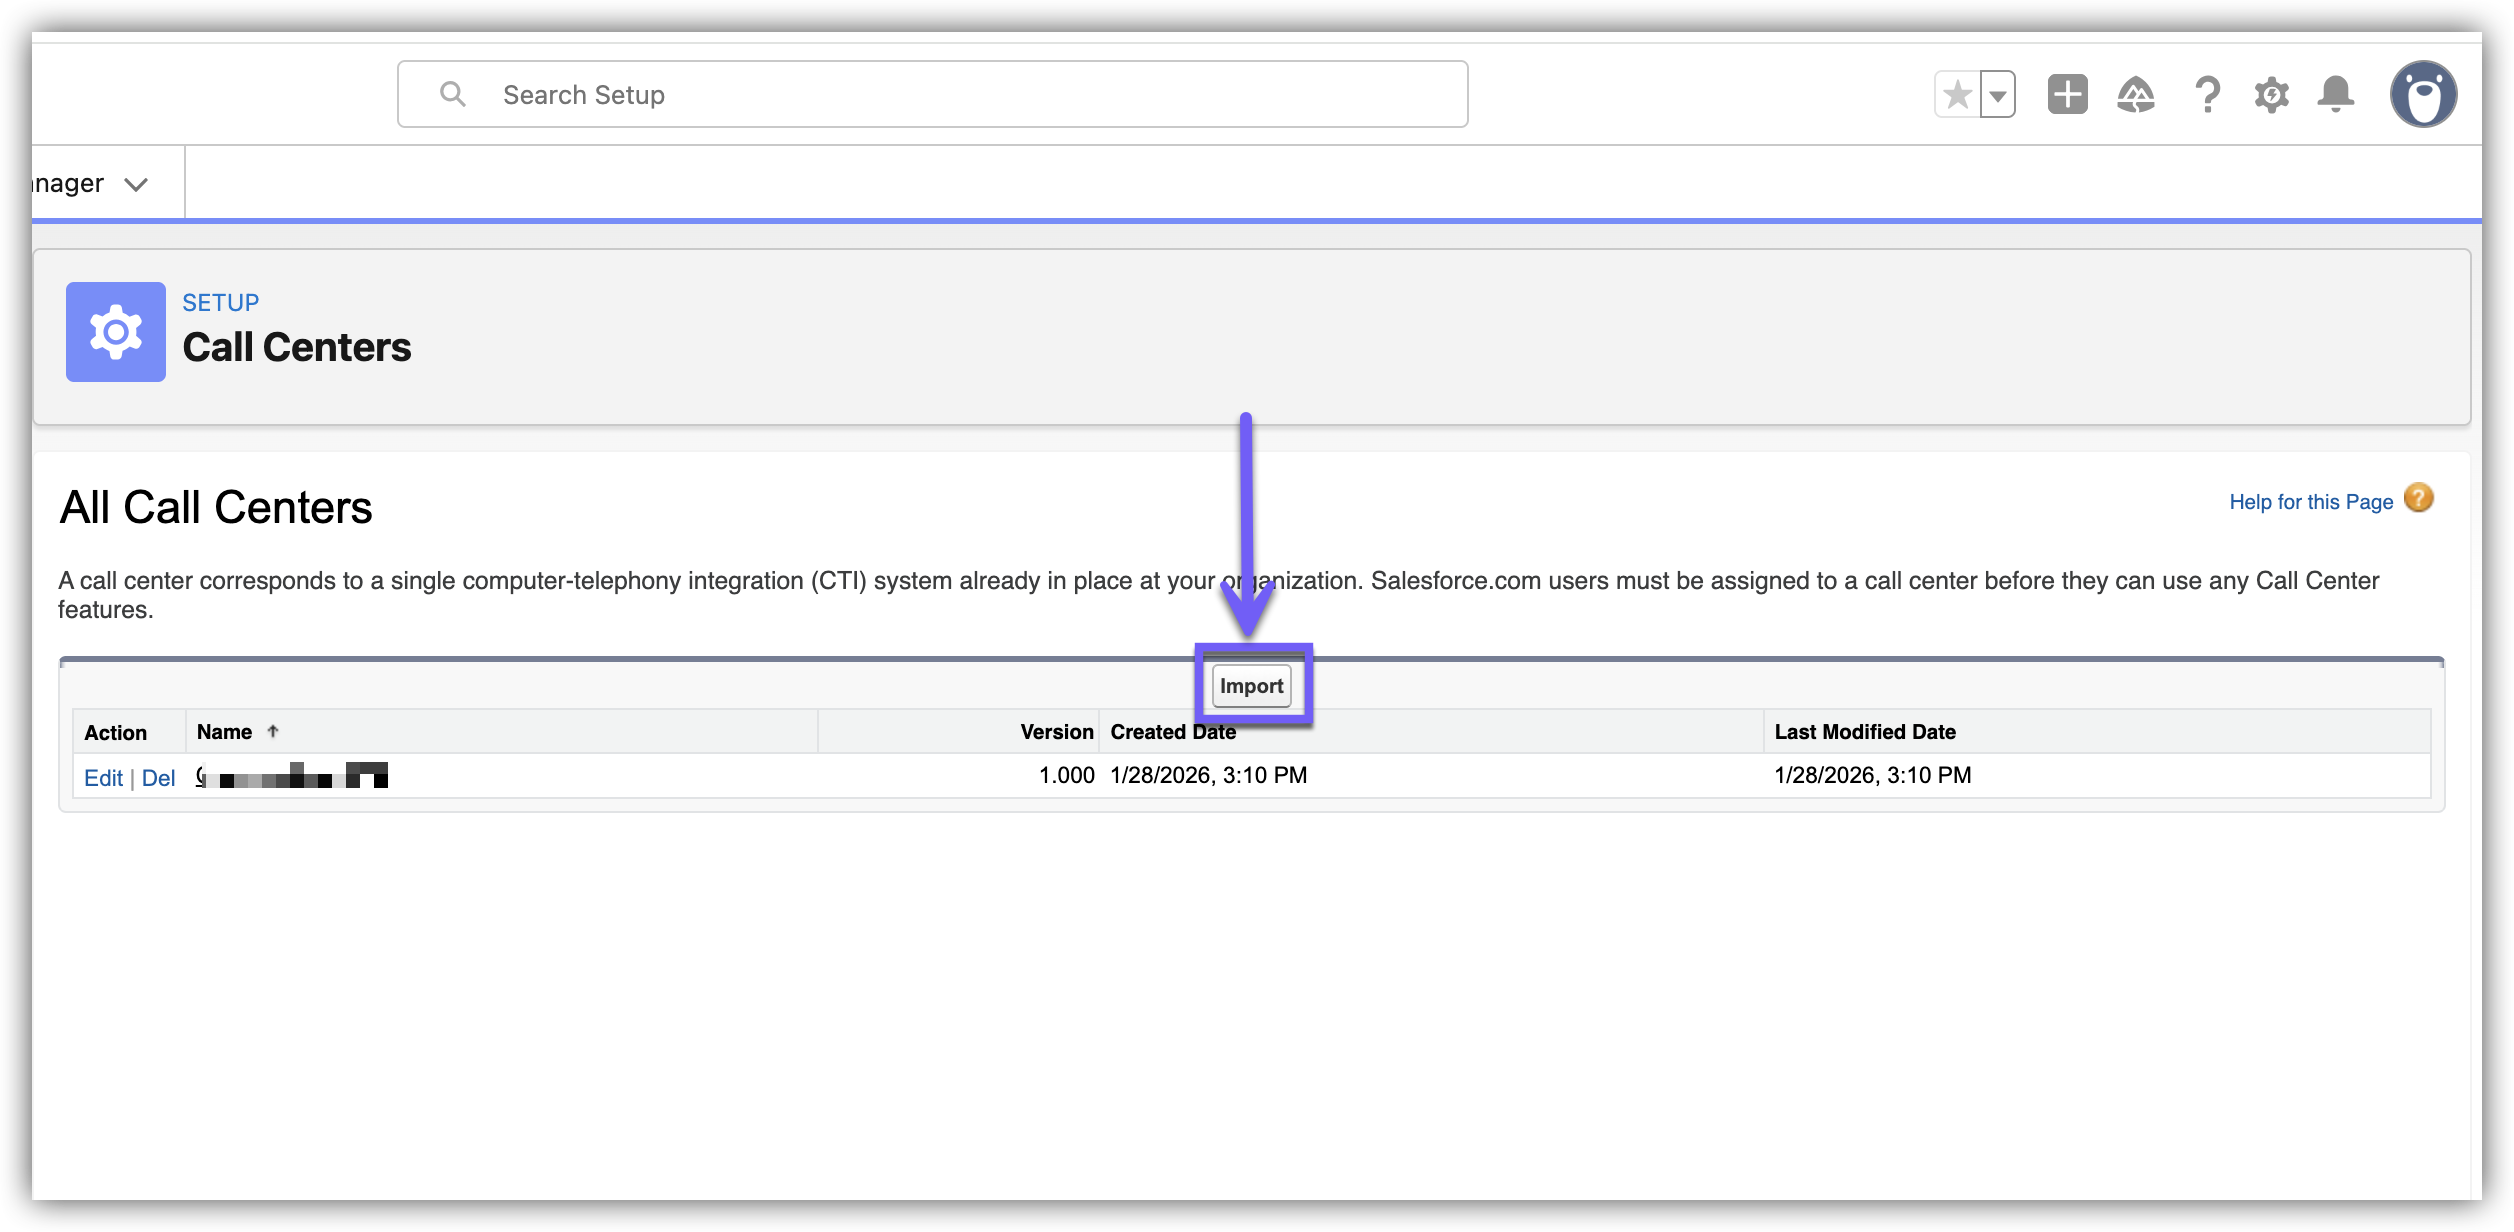Viewport: 2514px width, 1232px height.
Task: Open the Trailhead guidance icon
Action: (x=2135, y=95)
